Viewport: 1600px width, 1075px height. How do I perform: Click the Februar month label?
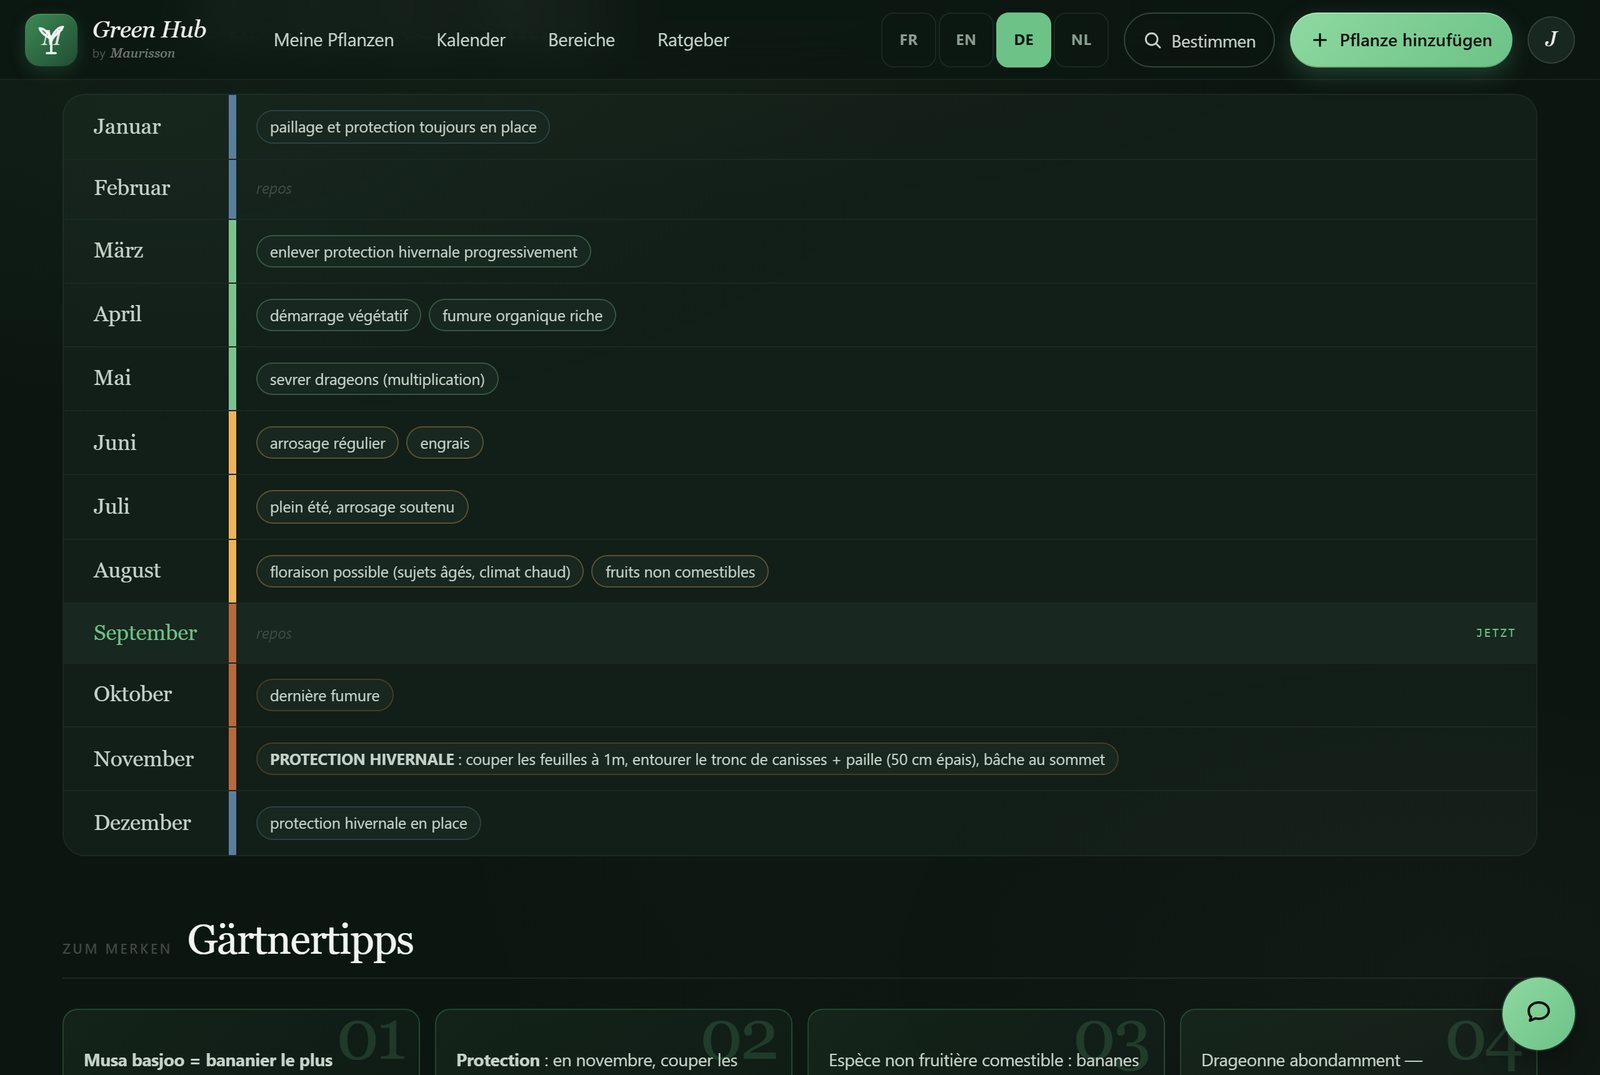pos(132,188)
